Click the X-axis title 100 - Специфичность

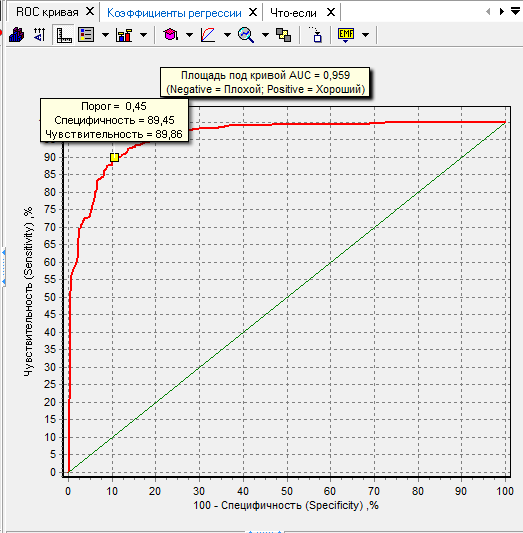(286, 505)
